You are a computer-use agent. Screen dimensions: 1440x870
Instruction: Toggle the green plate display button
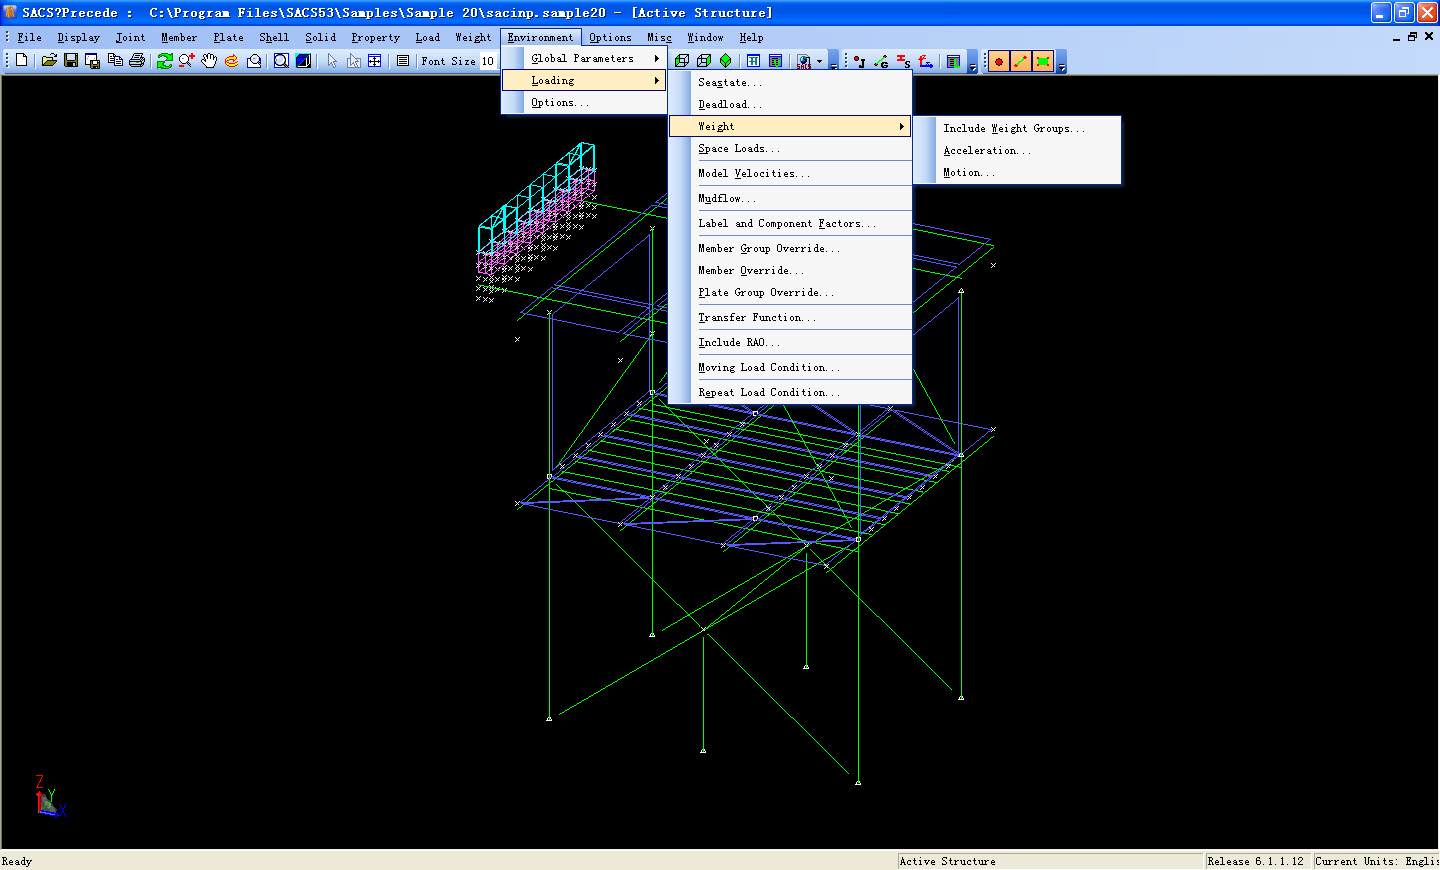[1043, 61]
